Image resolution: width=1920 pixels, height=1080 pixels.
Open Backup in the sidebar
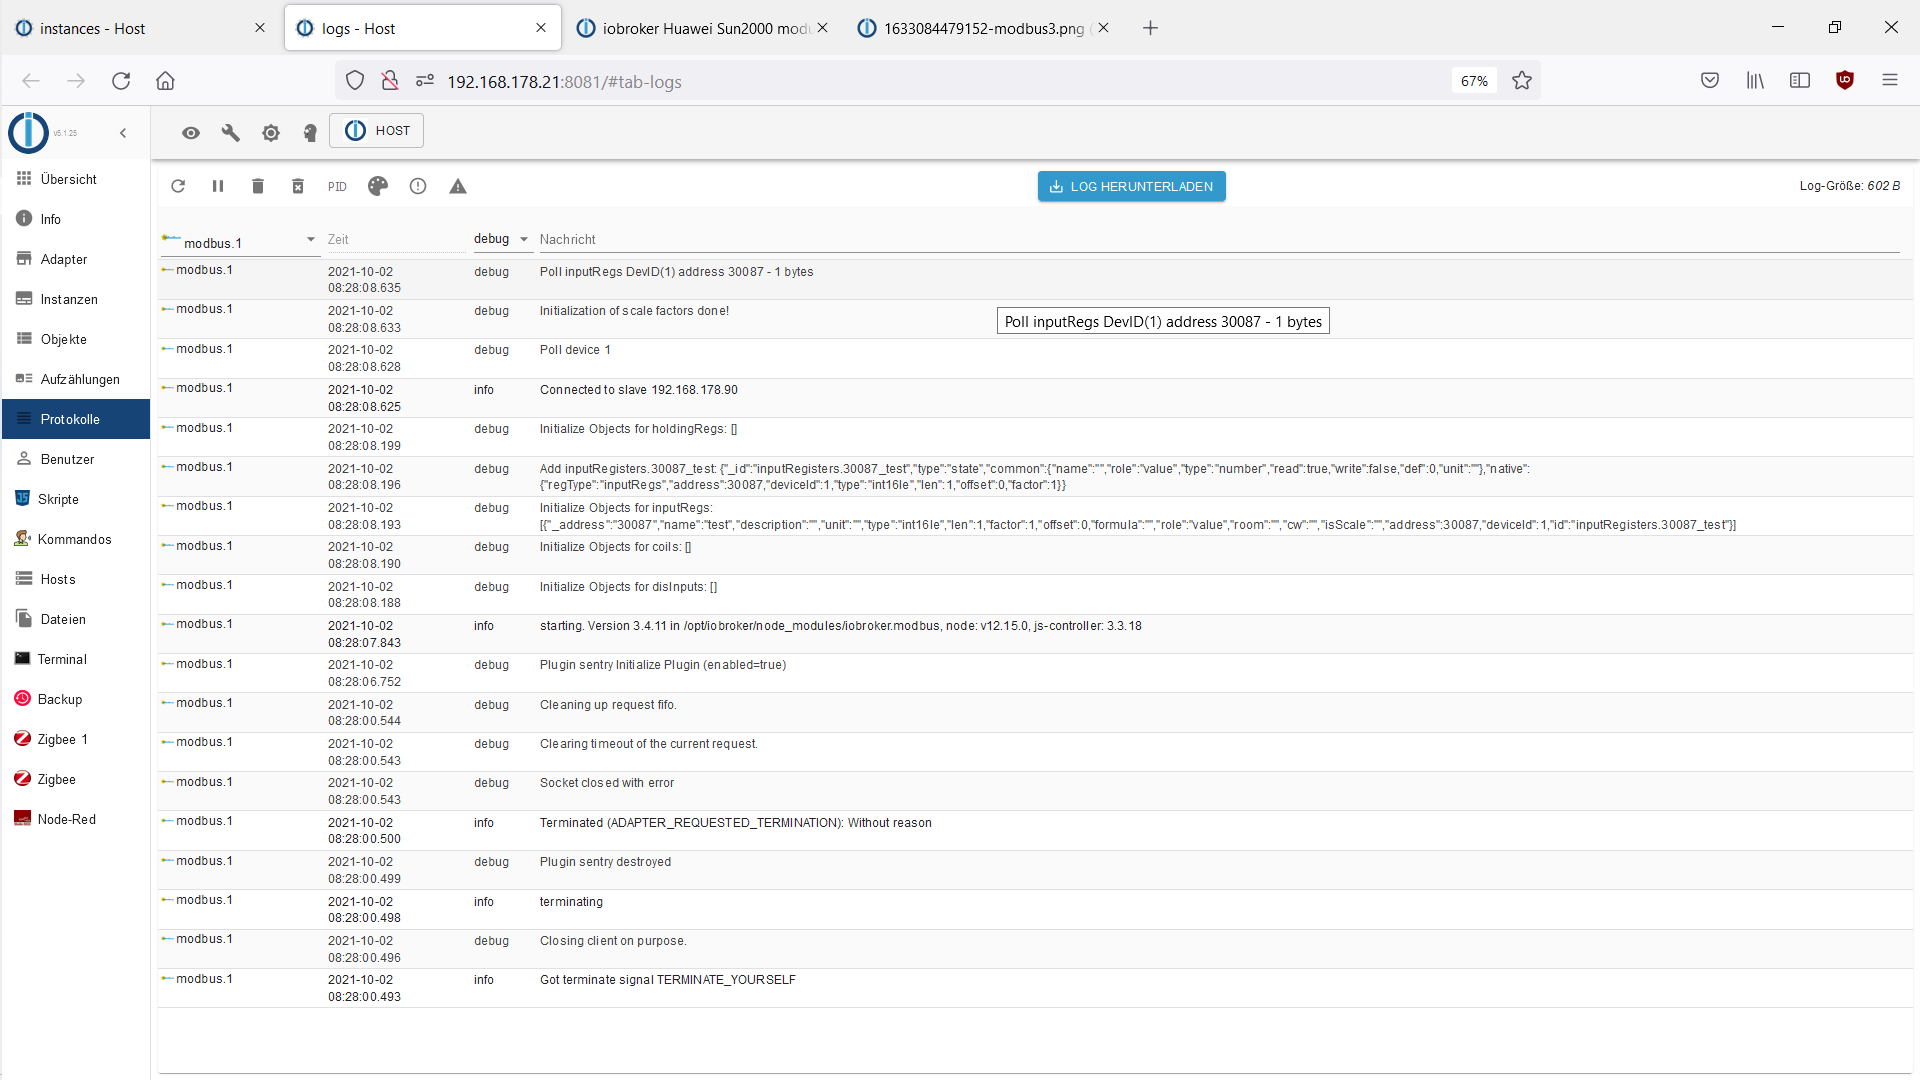click(x=76, y=699)
